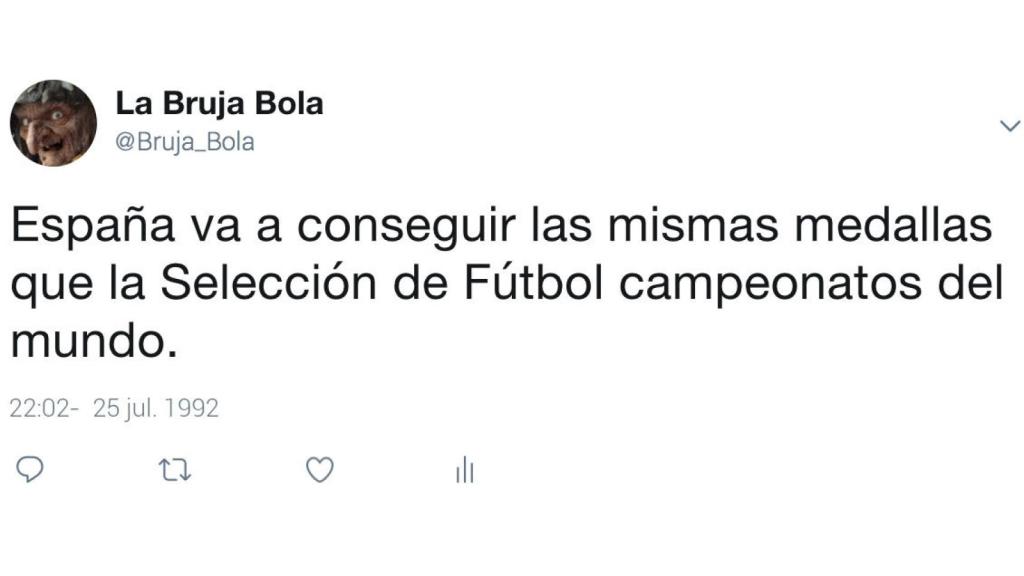The image size is (1024, 576).
Task: Open La Bruja Bola's profile picture
Action: 53,123
